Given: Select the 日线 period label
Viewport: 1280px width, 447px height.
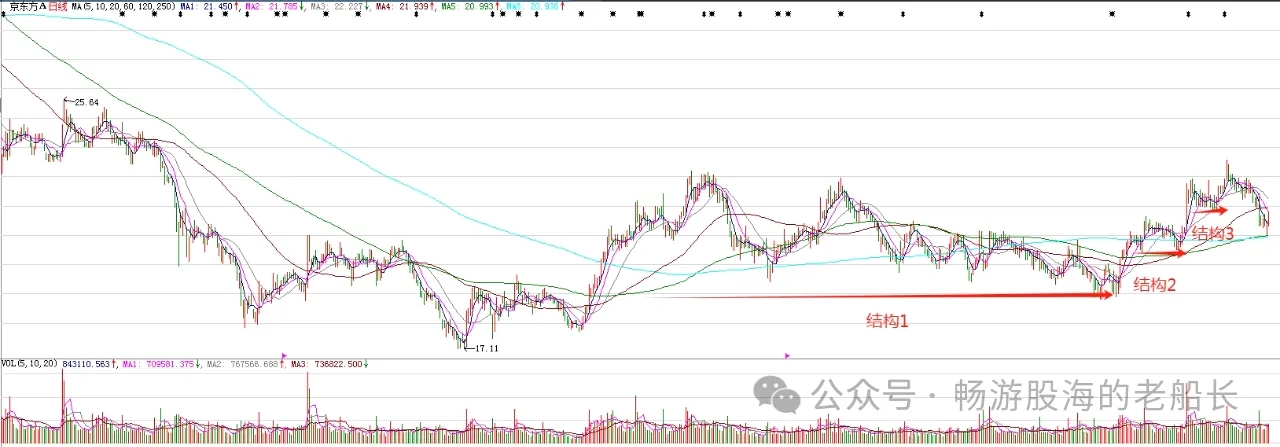Looking at the screenshot, I should point(57,6).
